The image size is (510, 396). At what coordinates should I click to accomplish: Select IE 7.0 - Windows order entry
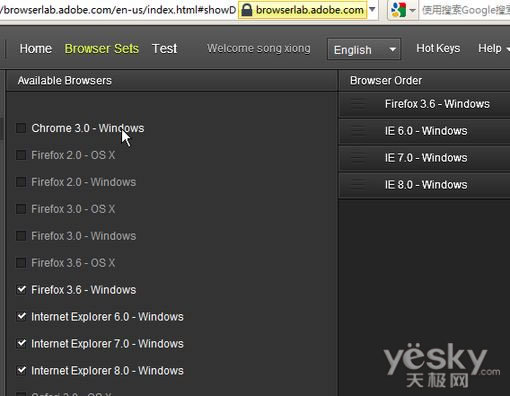point(424,158)
